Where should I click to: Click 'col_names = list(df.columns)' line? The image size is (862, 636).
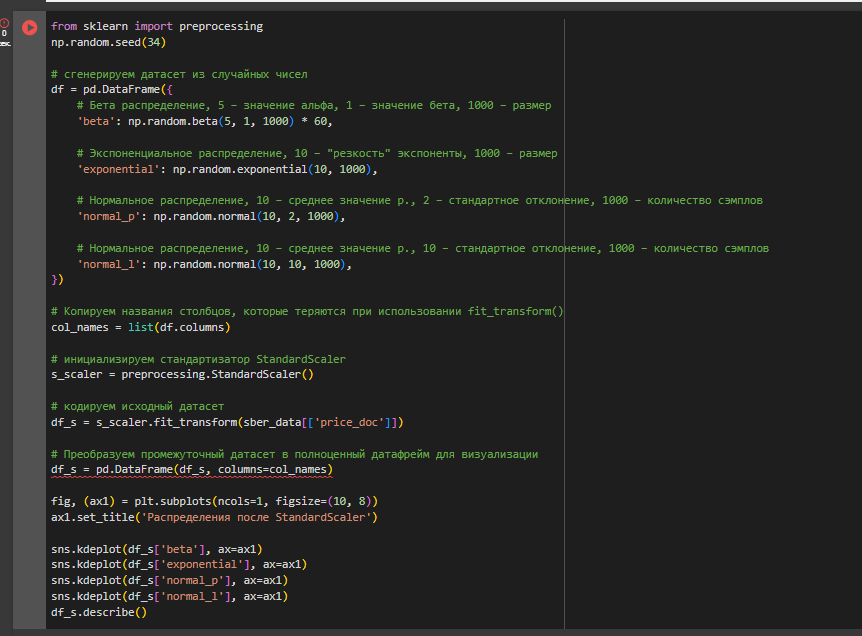[x=141, y=328]
